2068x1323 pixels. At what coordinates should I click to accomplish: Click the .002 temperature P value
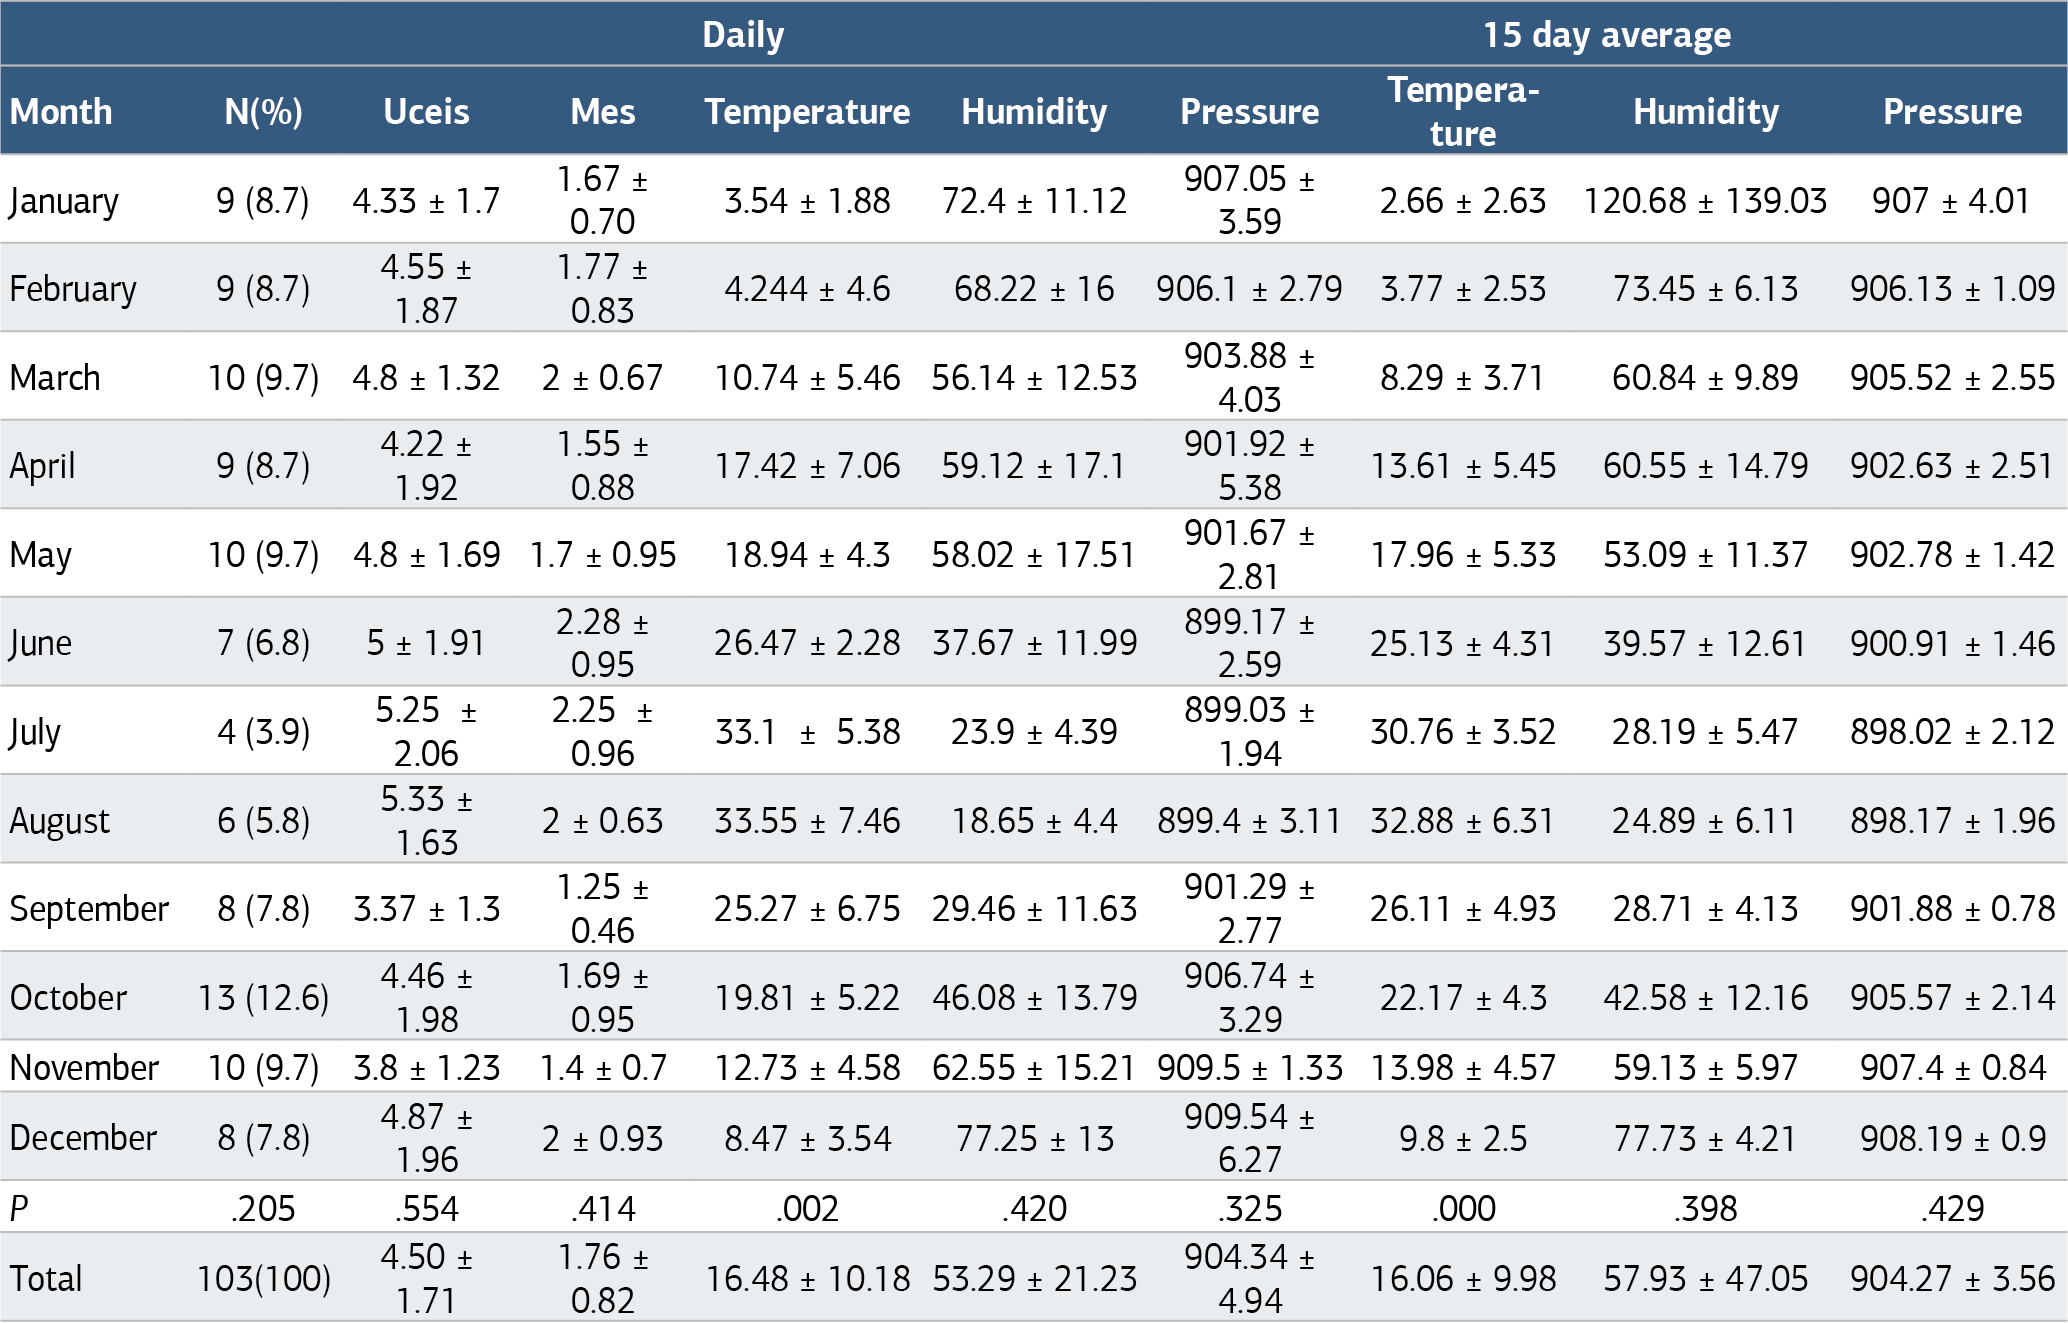tap(807, 1209)
